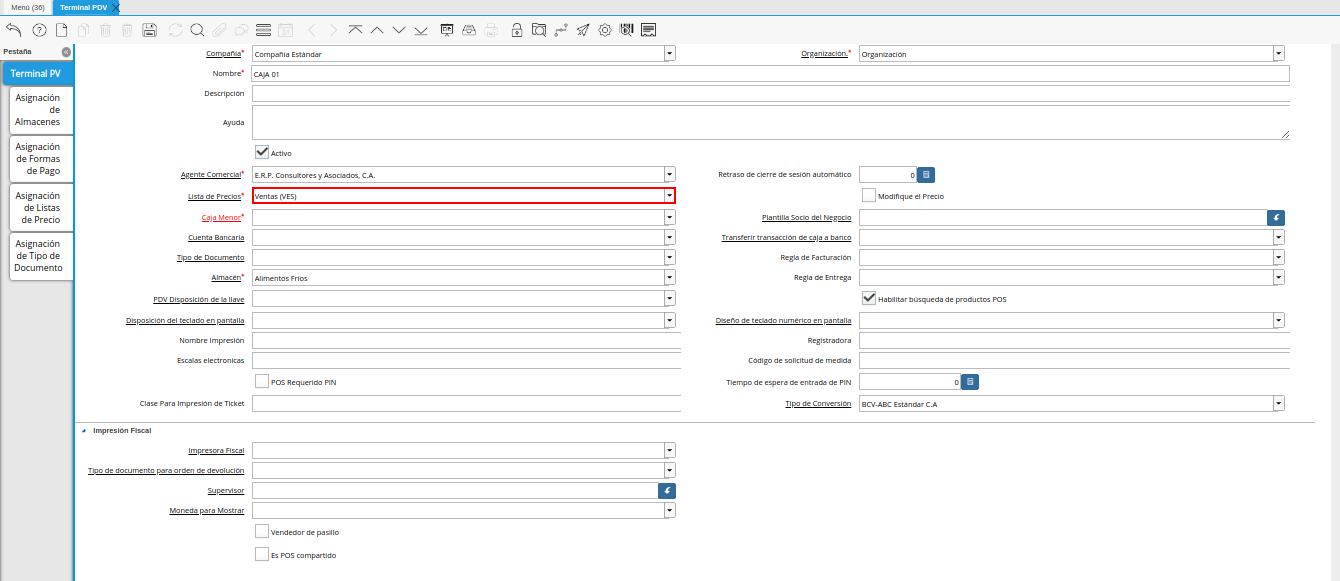The width and height of the screenshot is (1340, 581).
Task: Open the help icon in toolbar
Action: (40, 30)
